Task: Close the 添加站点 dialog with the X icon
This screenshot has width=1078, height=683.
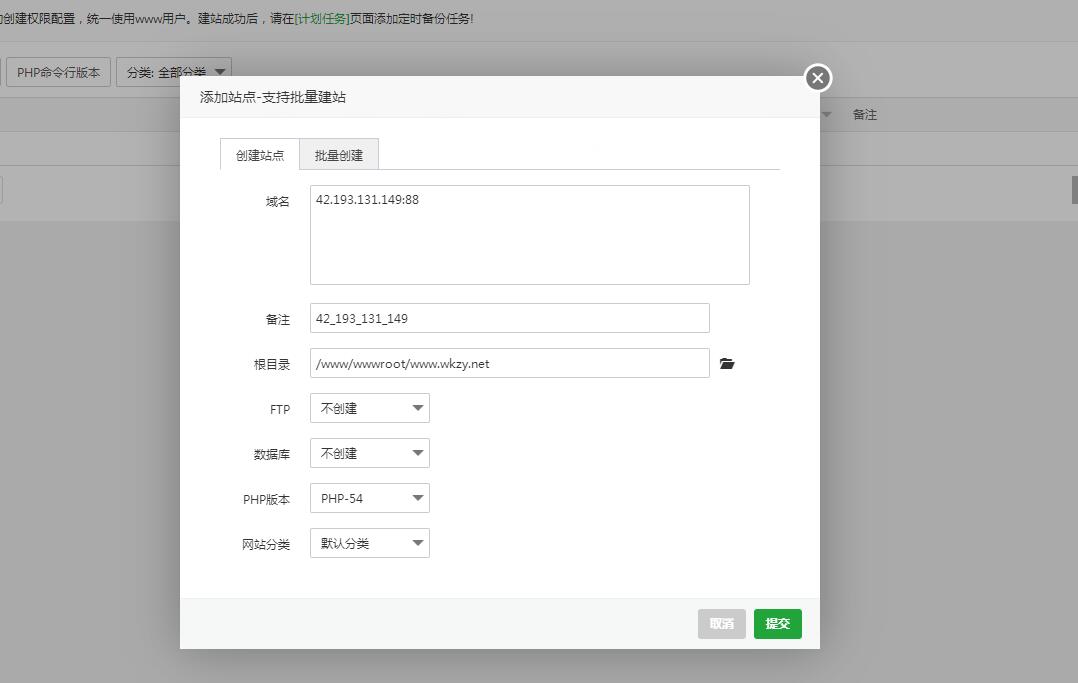Action: click(x=818, y=78)
